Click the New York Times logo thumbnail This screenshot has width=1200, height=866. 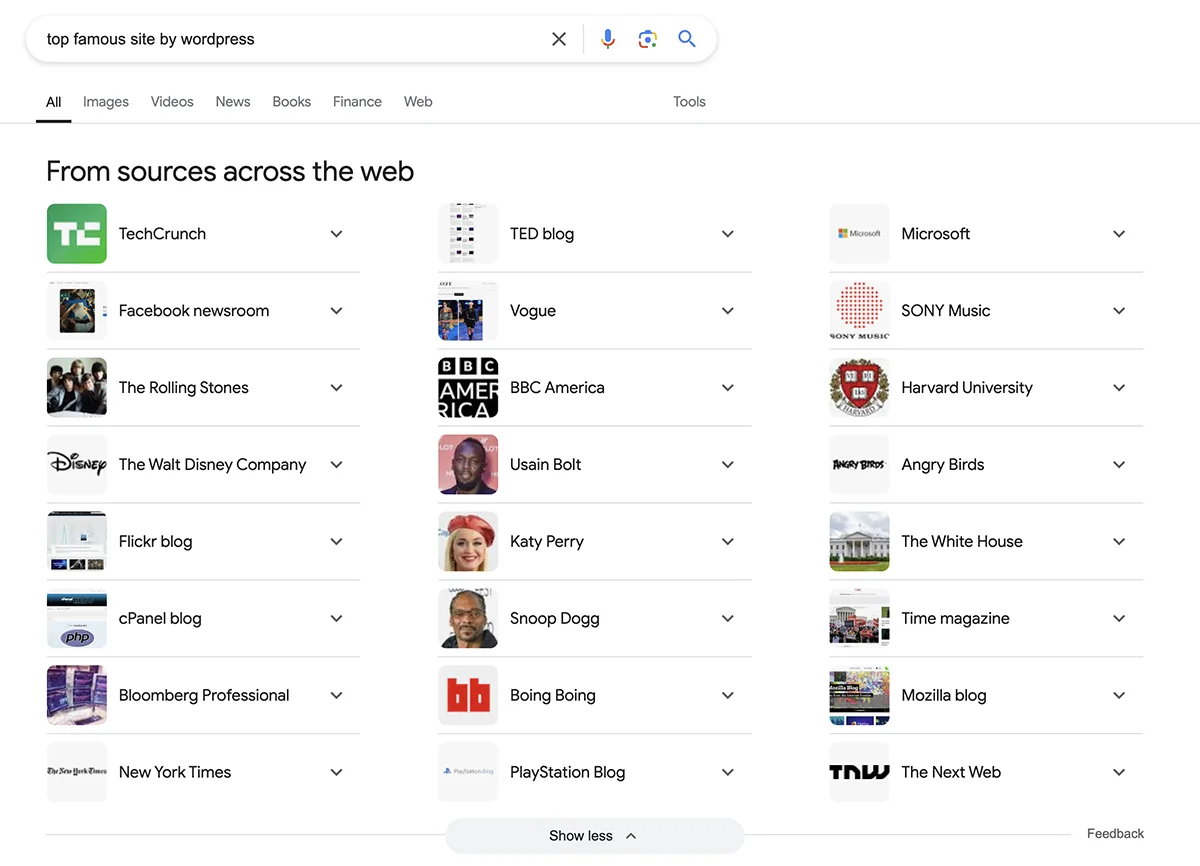coord(77,773)
